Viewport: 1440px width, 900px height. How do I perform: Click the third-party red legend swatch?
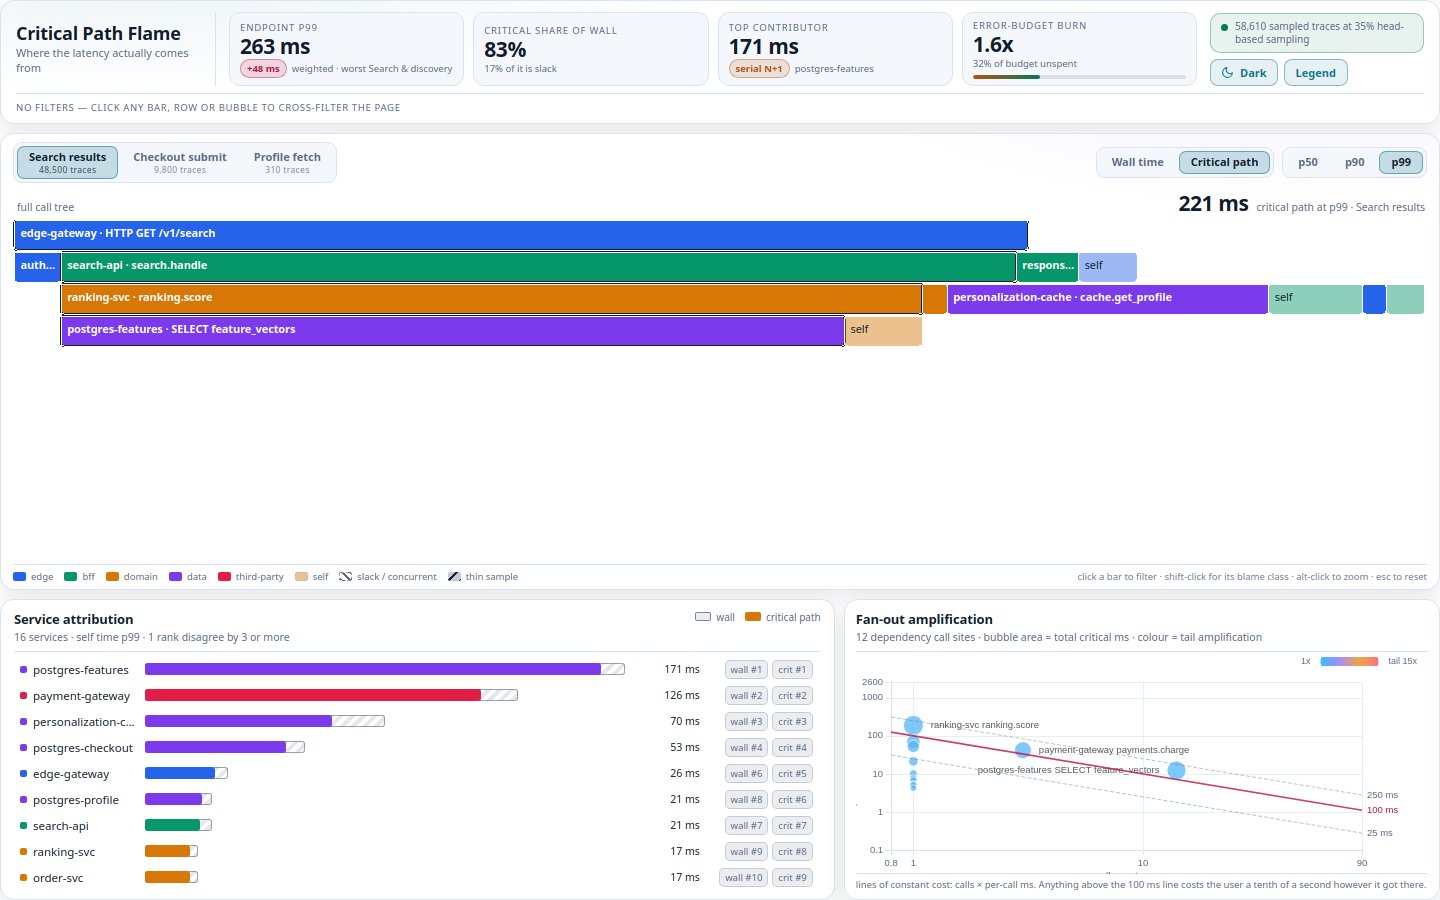(225, 577)
